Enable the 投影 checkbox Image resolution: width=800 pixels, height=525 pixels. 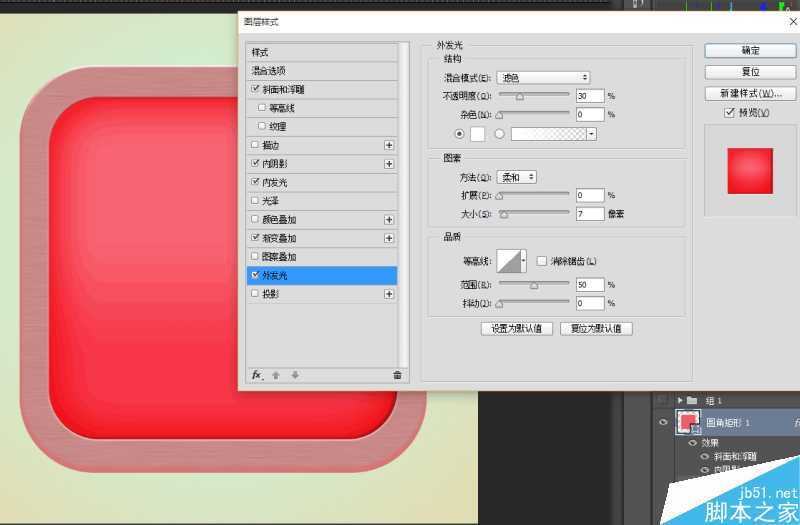255,293
